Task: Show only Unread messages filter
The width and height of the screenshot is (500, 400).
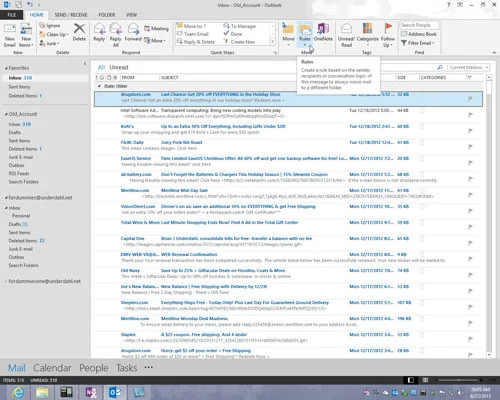Action: coord(119,67)
